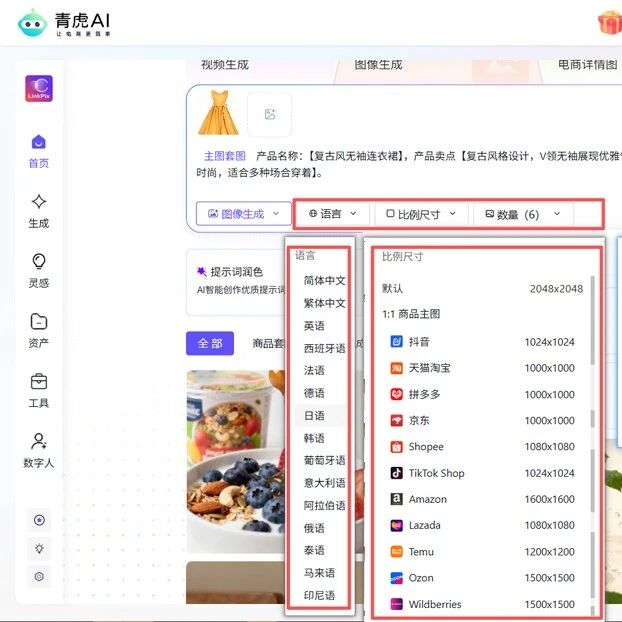Open the granola yogurt bowl image

coord(236,462)
